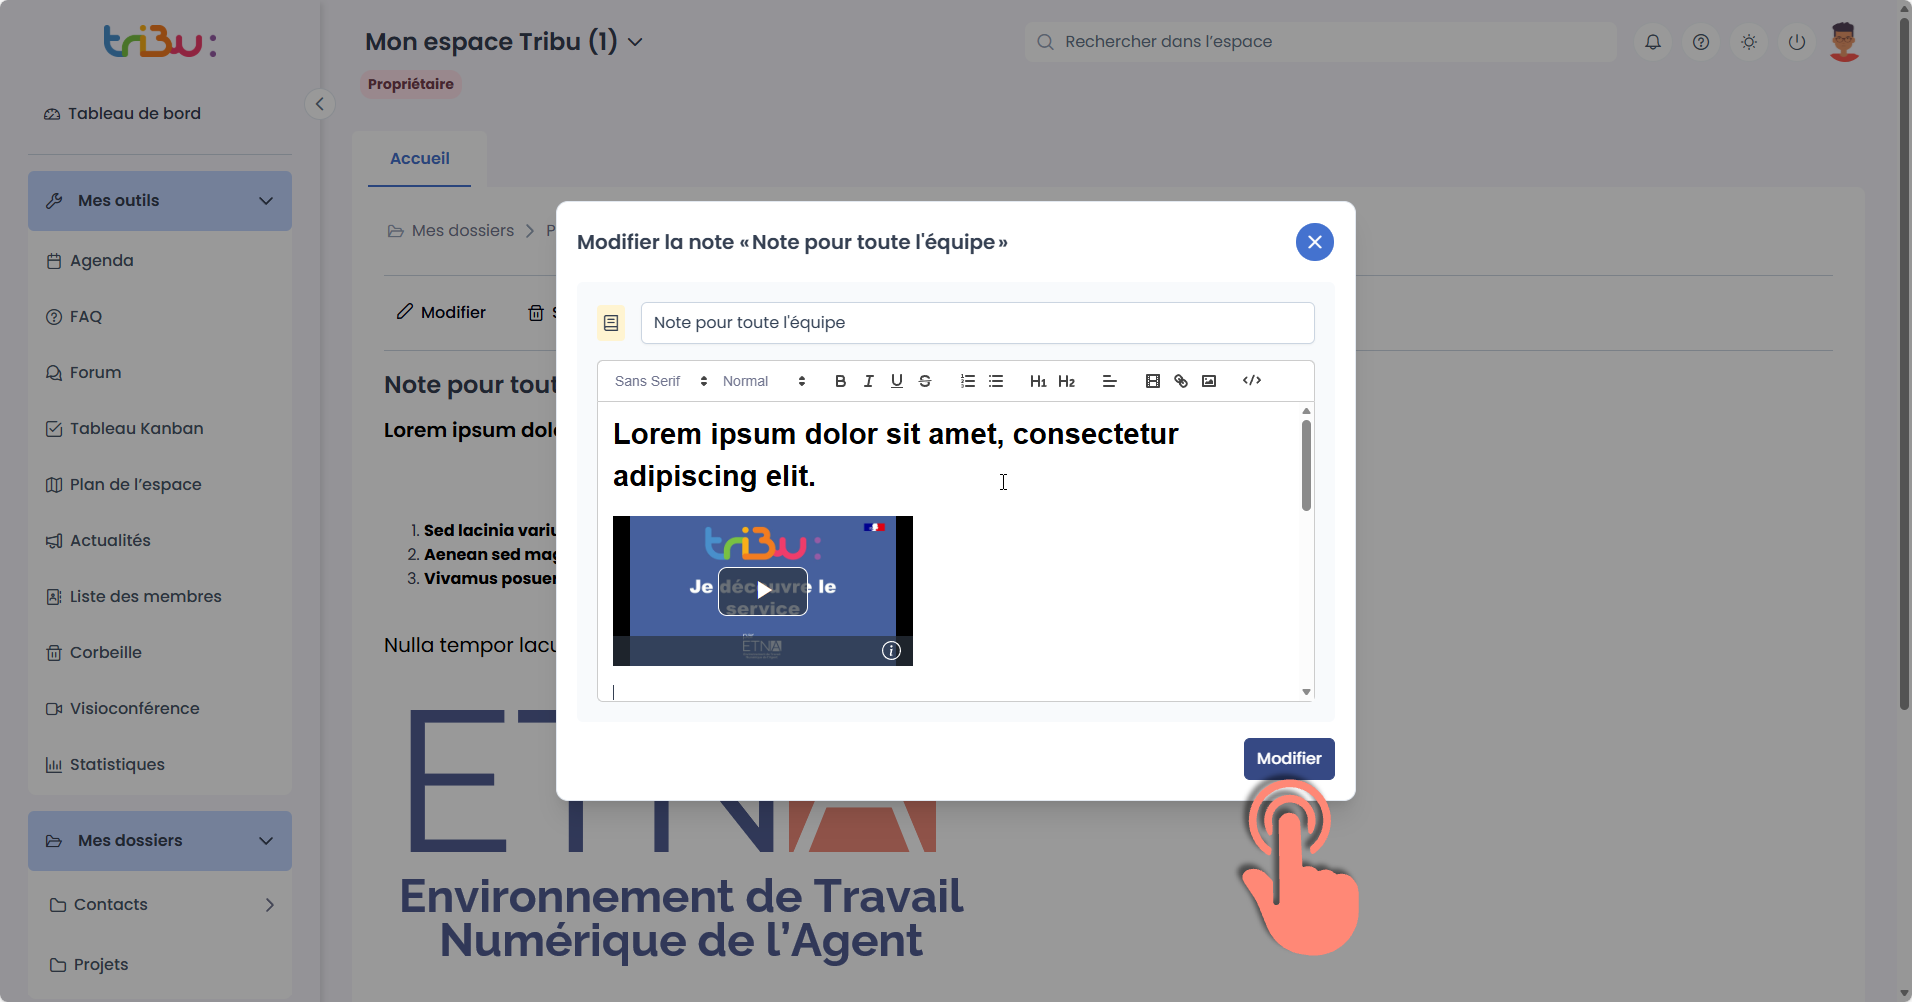Close the Modifier la note dialog
Viewport: 1912px width, 1002px height.
[1314, 242]
